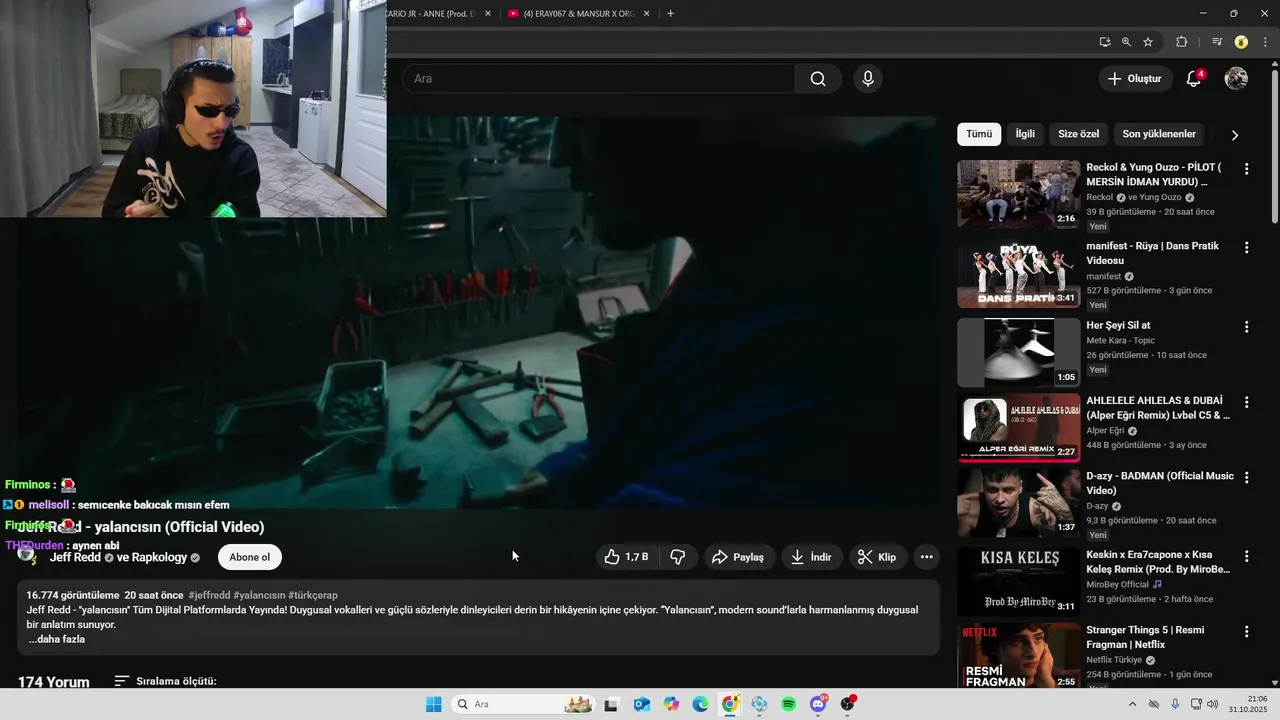Screen dimensions: 1280x720
Task: Open options for manifest - Rüya video
Action: (1246, 247)
